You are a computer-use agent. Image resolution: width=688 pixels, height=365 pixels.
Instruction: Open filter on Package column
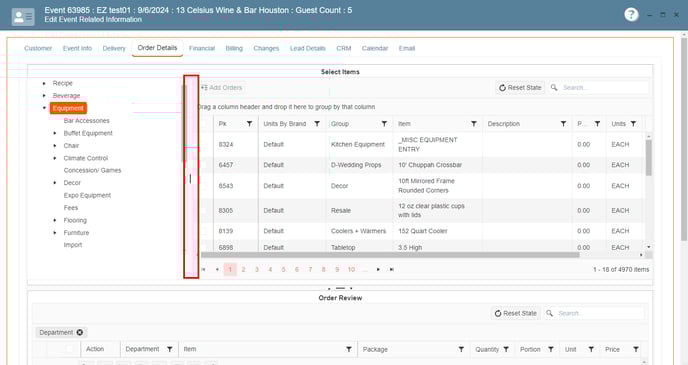[x=461, y=349]
